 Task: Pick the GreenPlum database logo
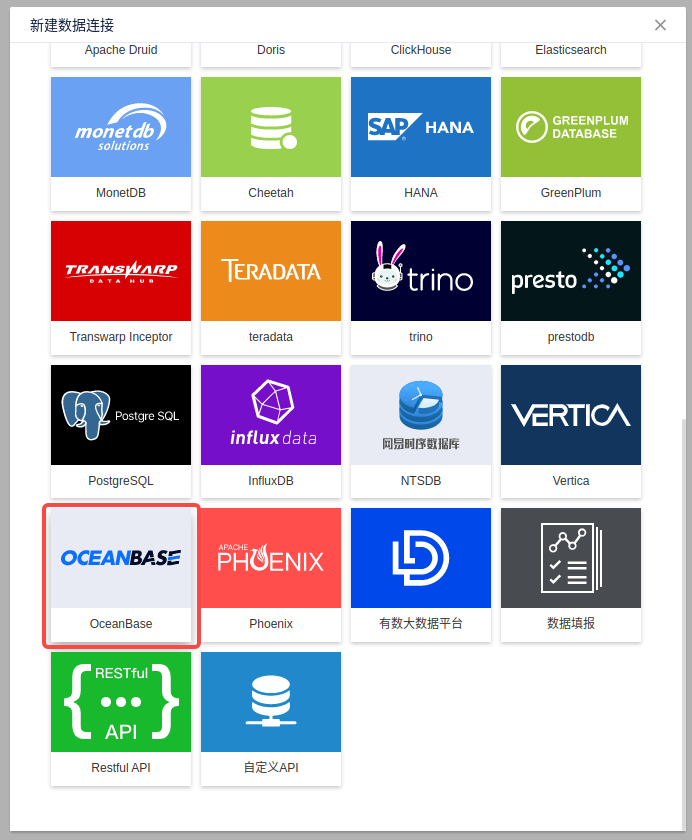571,127
